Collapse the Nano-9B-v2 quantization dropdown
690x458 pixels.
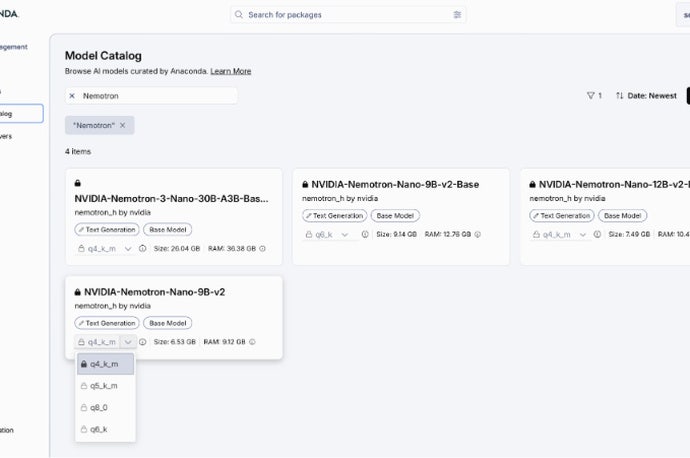[x=127, y=342]
